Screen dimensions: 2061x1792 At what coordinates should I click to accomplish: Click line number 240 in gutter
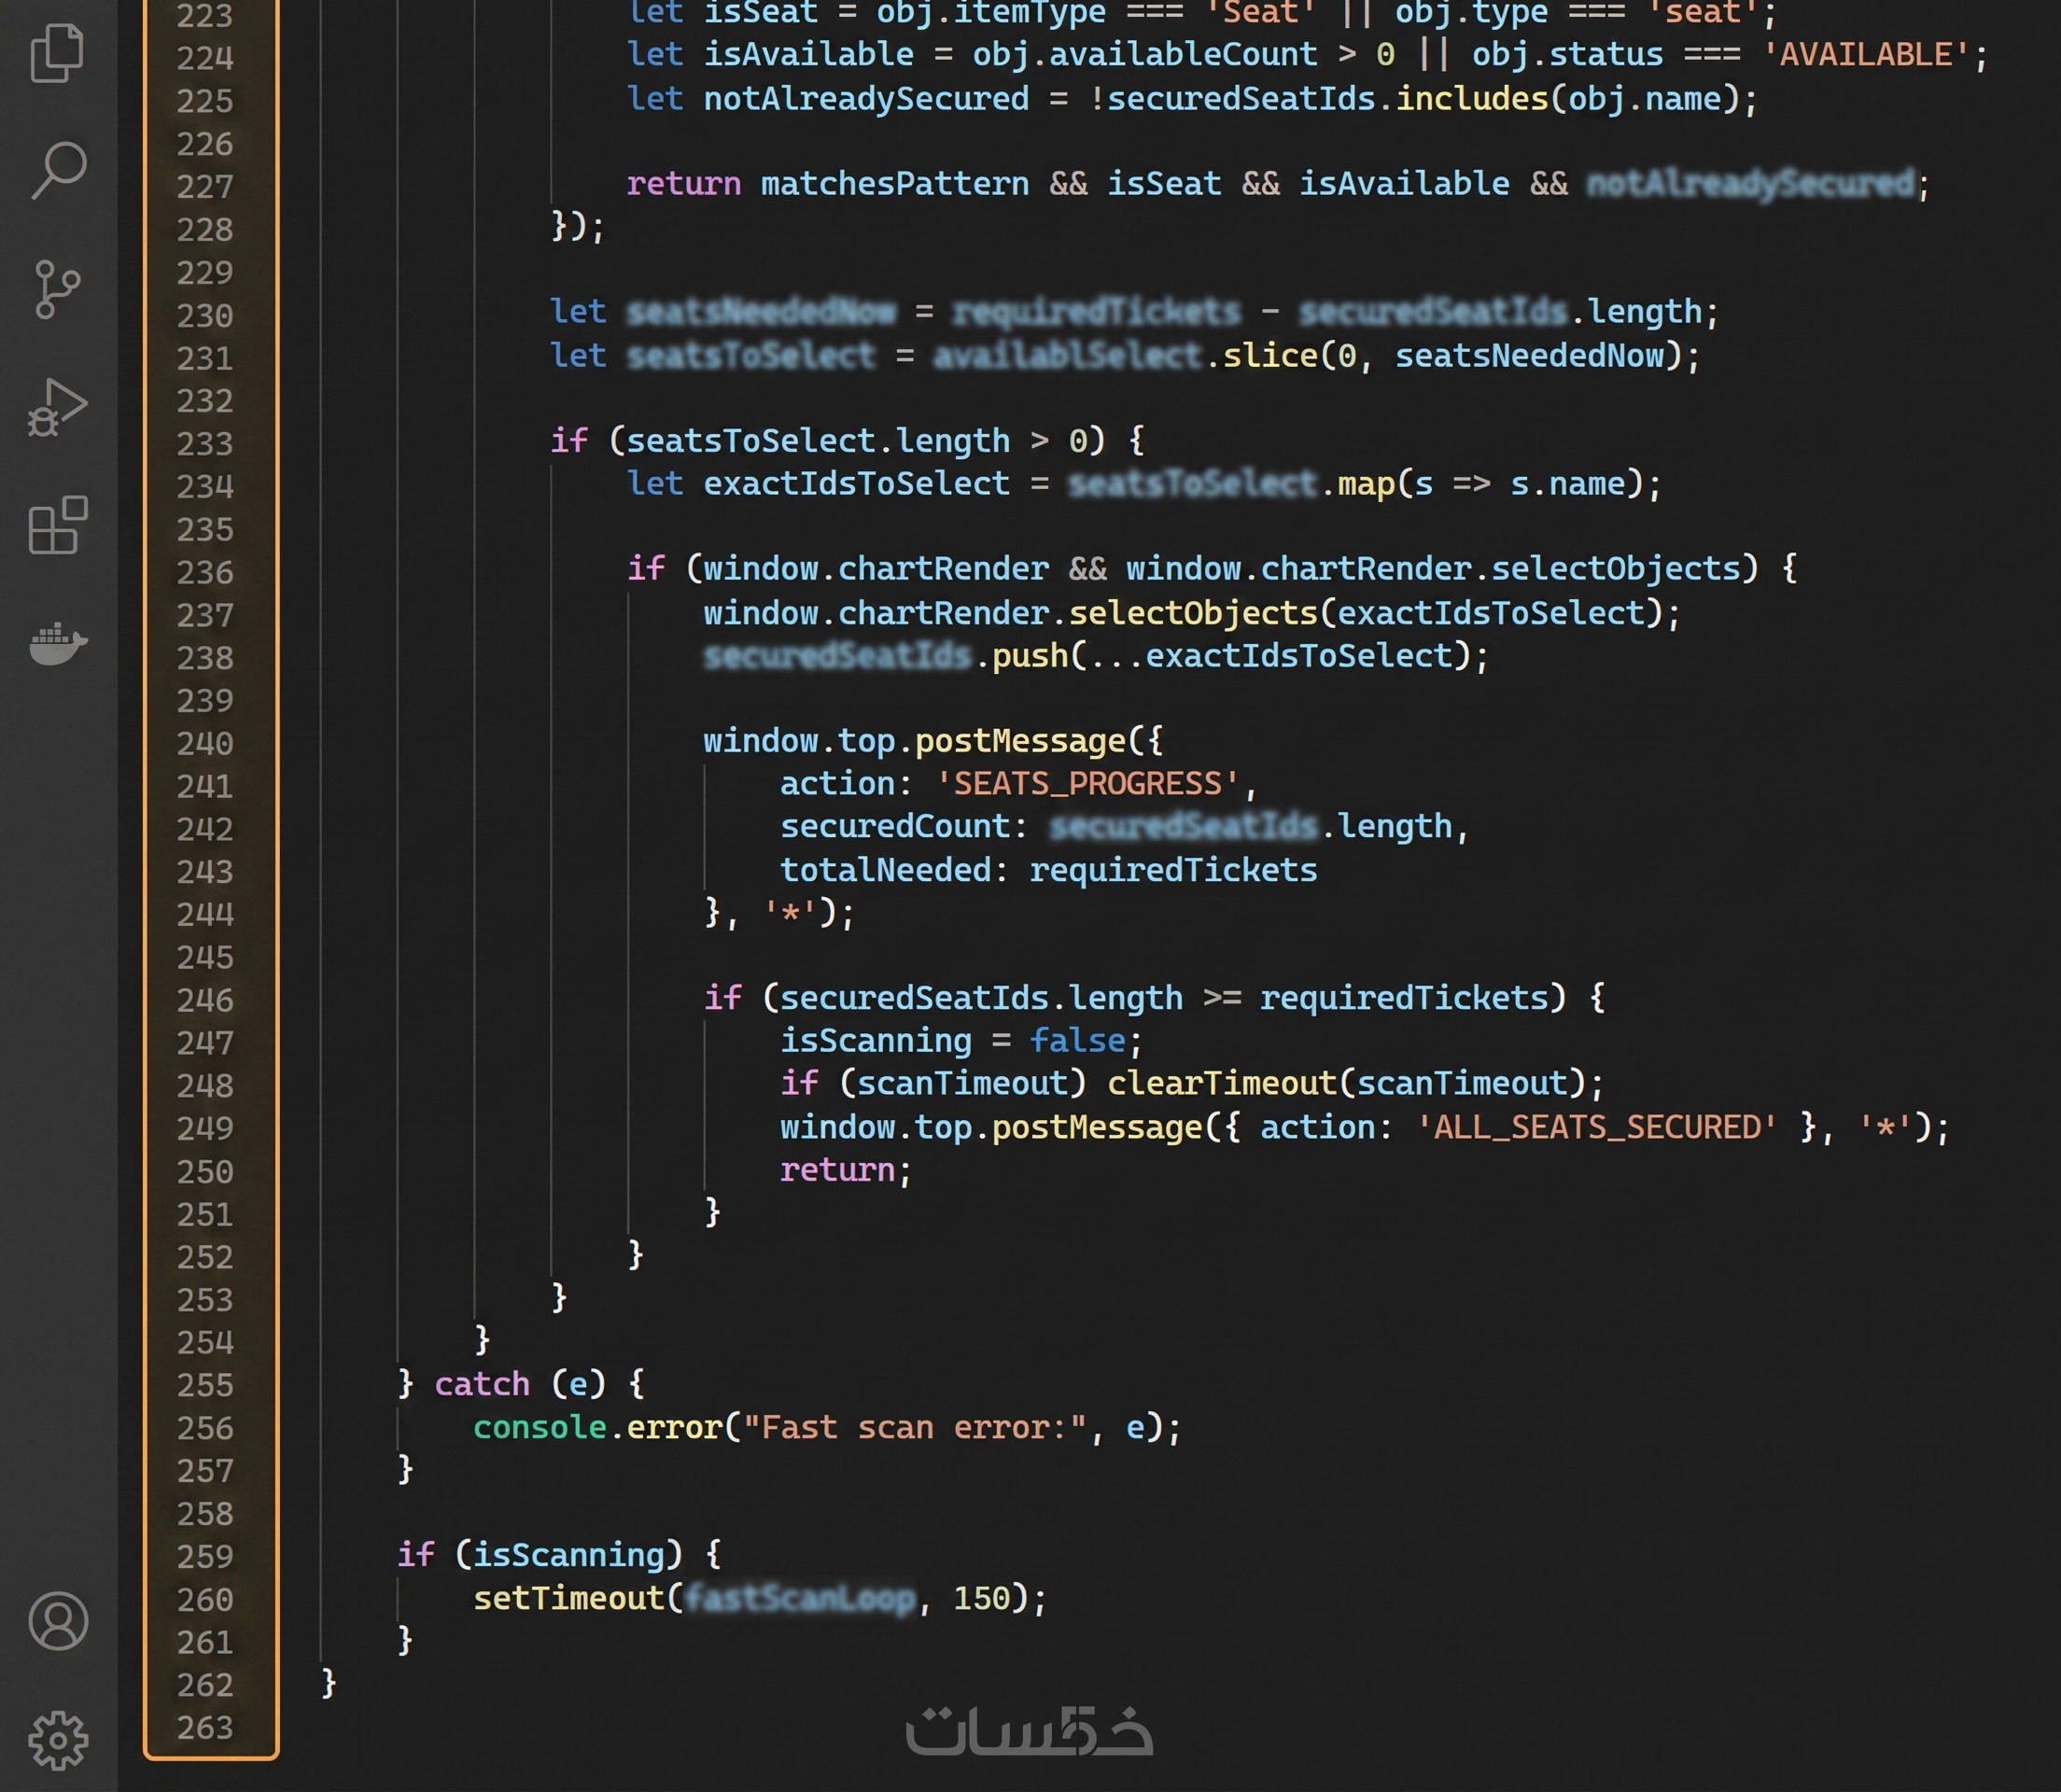tap(205, 744)
